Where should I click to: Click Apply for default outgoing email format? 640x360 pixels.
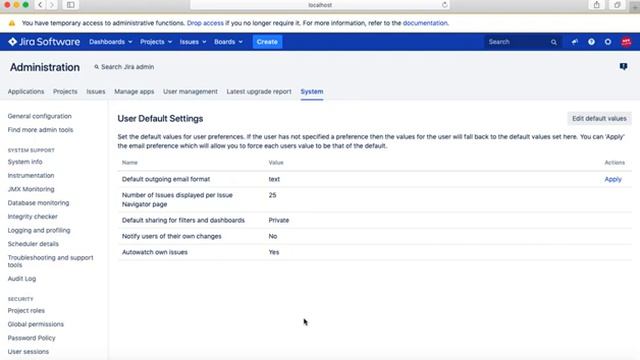pyautogui.click(x=613, y=179)
